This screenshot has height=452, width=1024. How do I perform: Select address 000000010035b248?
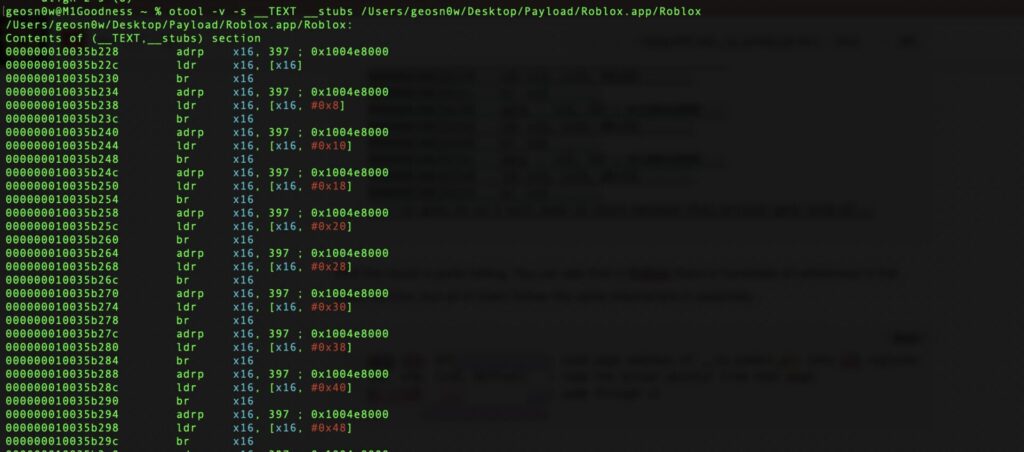point(63,159)
